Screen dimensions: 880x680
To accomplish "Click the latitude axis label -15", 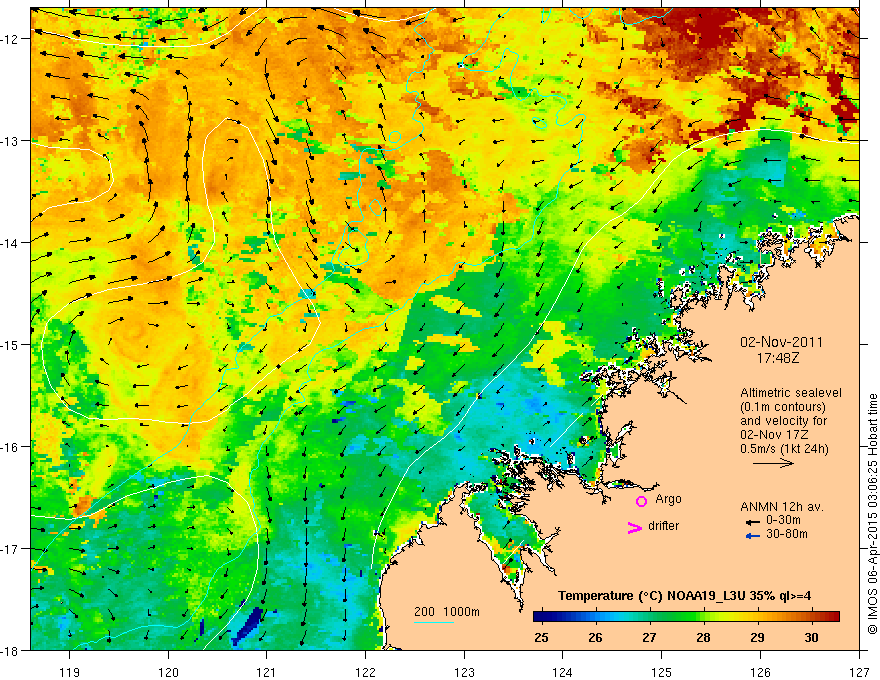I will click(x=10, y=344).
